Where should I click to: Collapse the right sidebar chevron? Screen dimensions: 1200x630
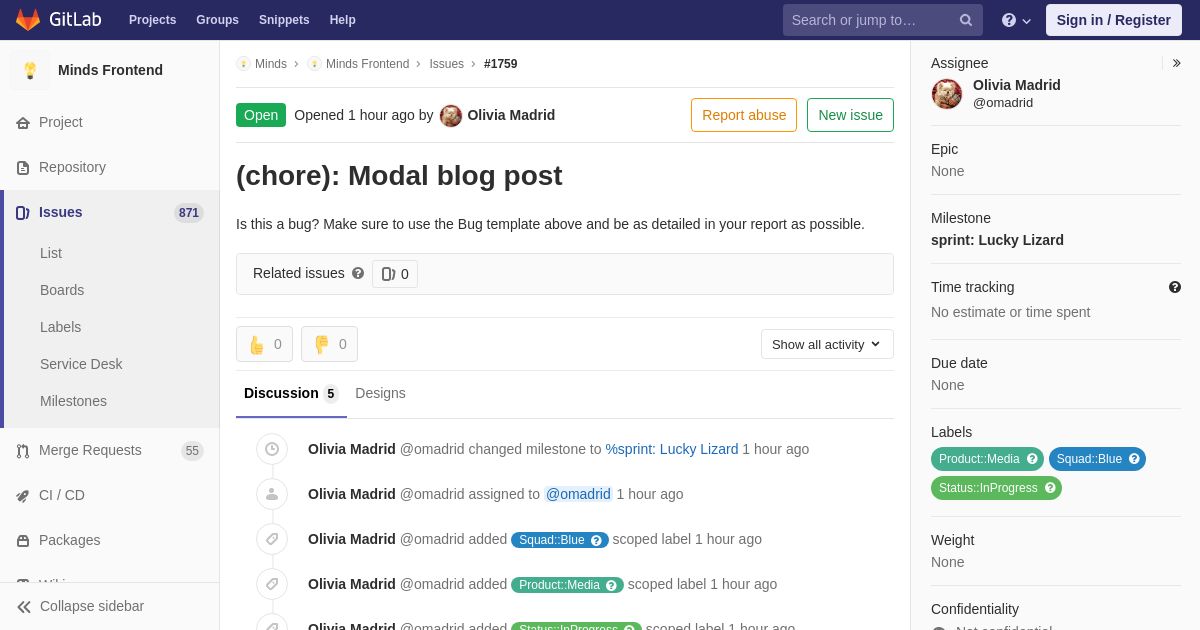click(x=1176, y=63)
